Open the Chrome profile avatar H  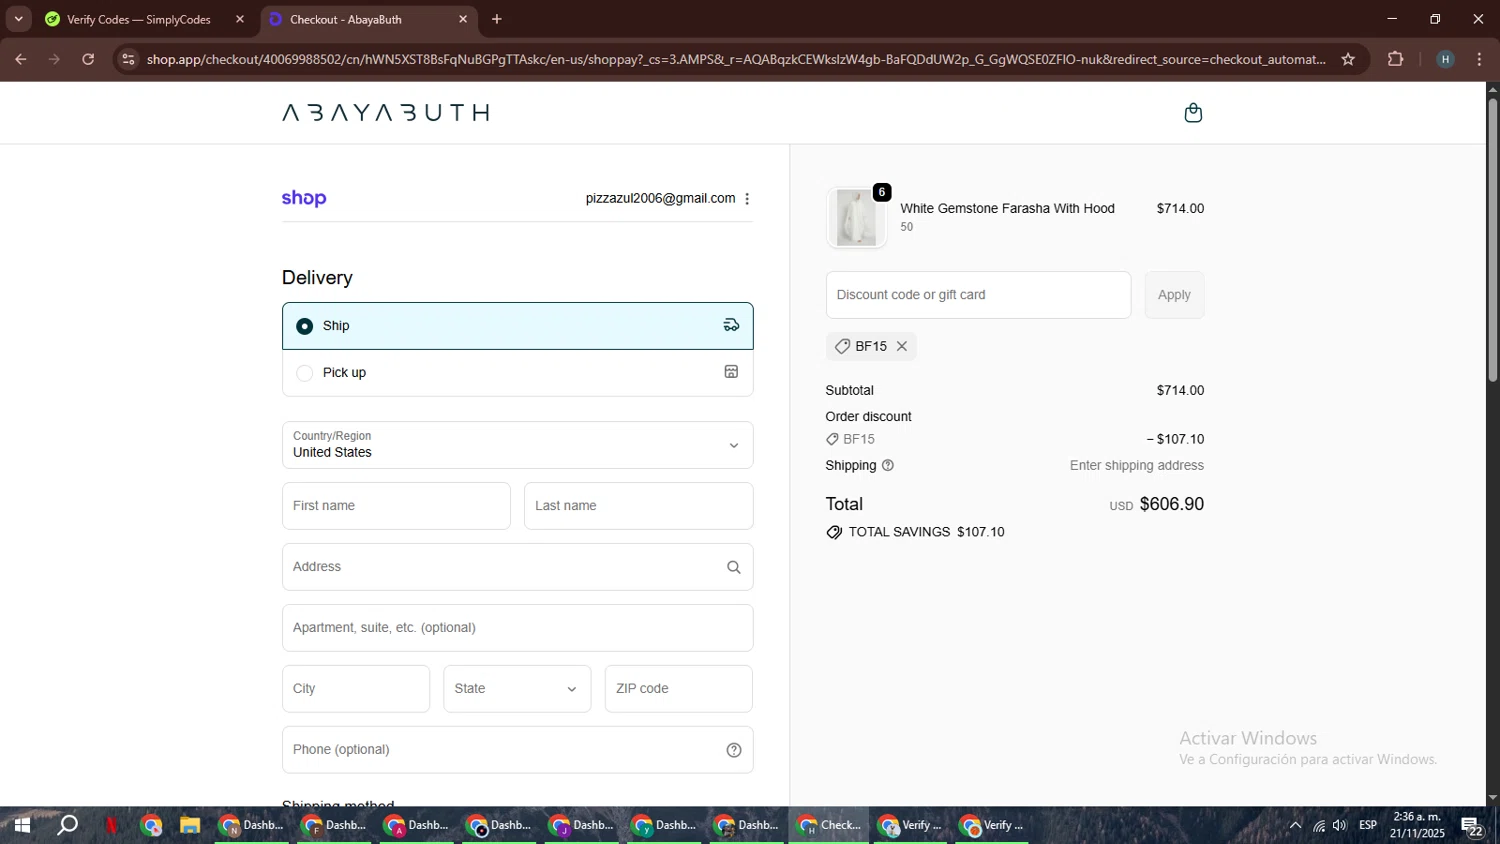pos(1445,59)
